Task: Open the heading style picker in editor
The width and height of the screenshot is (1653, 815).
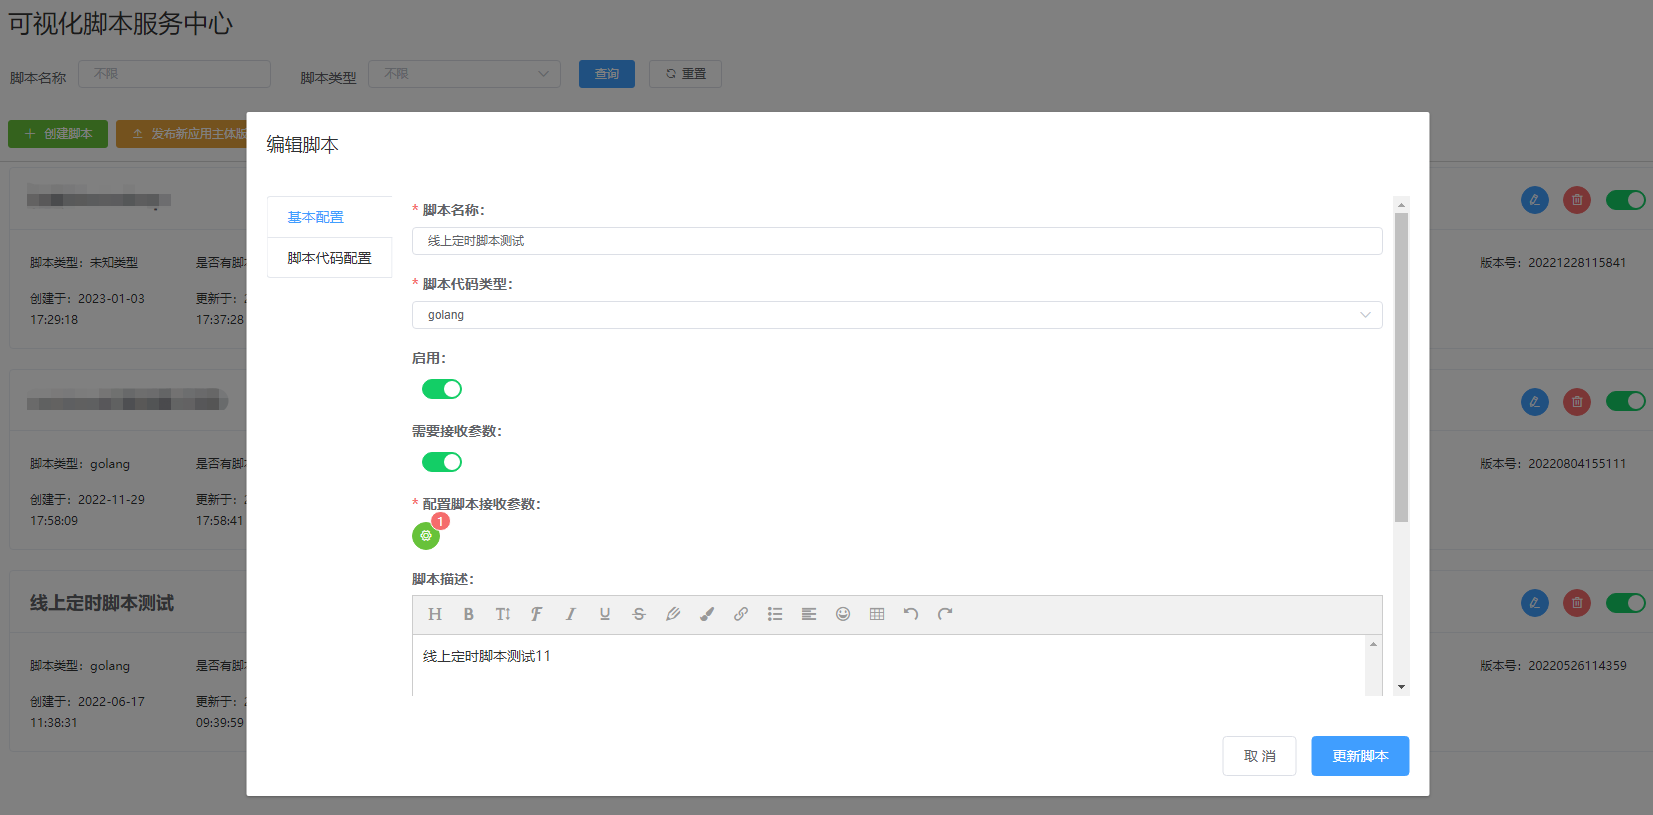Action: pos(435,614)
